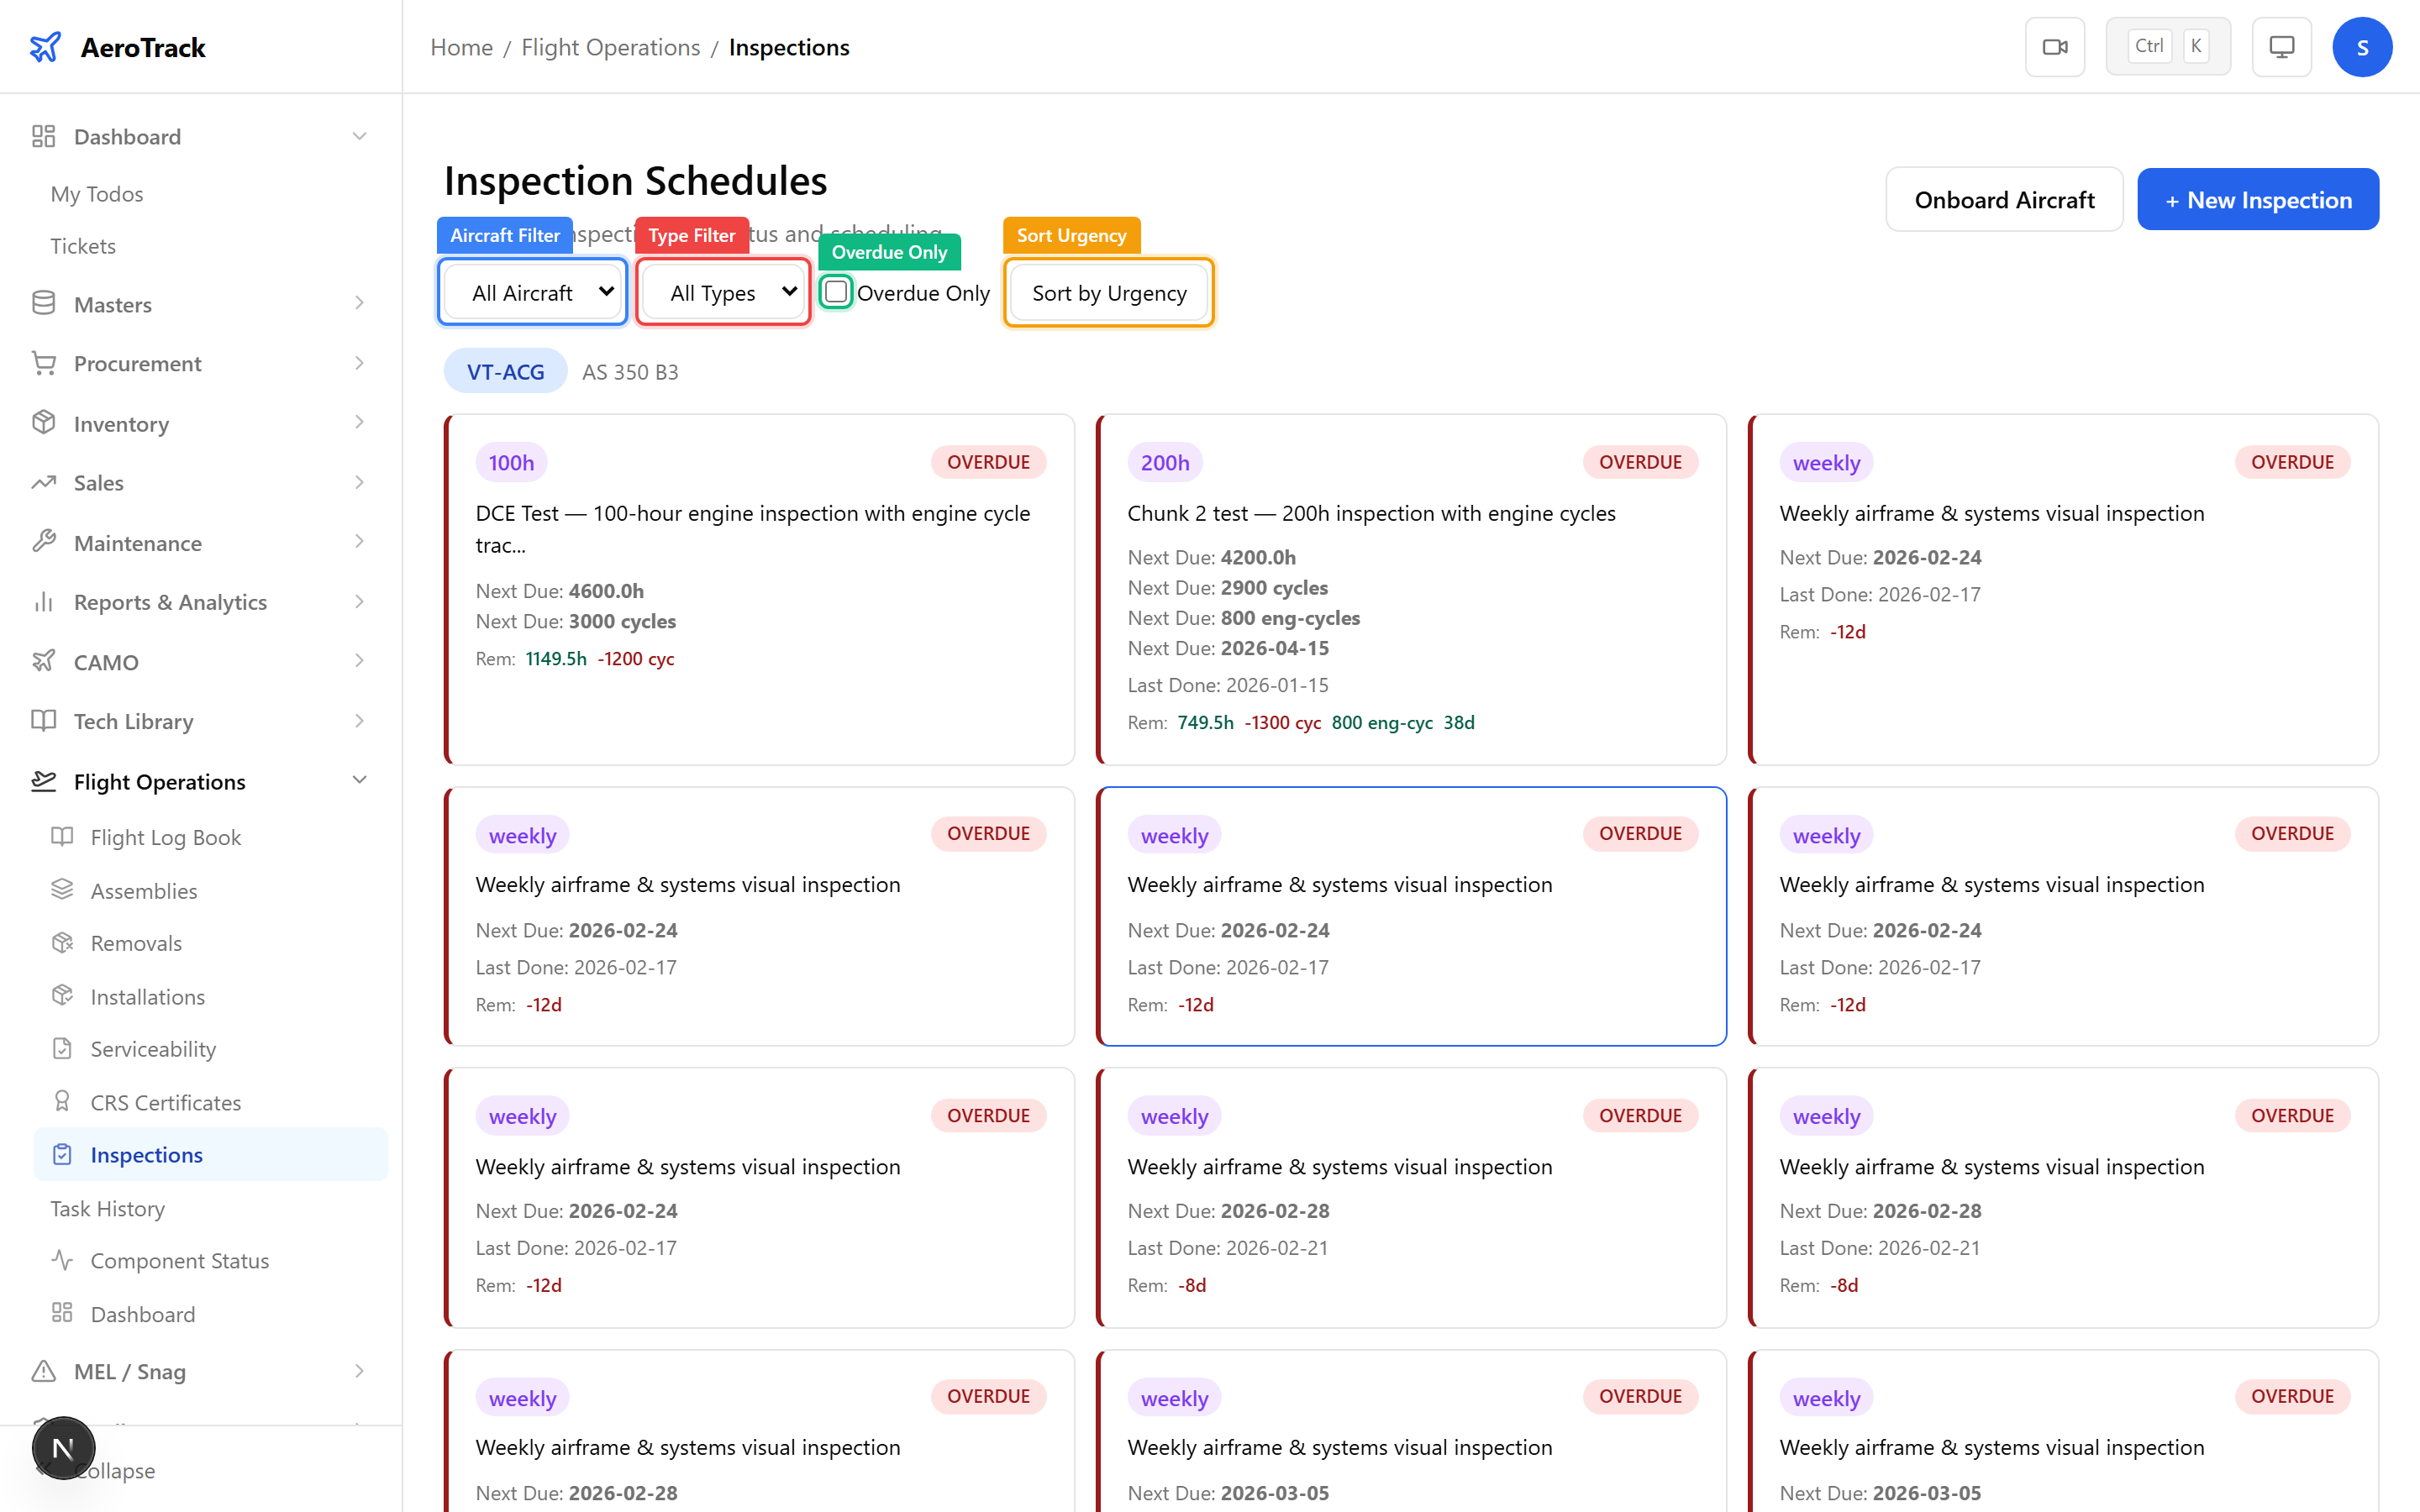Open the All Types dropdown
2420x1512 pixels.
[722, 291]
